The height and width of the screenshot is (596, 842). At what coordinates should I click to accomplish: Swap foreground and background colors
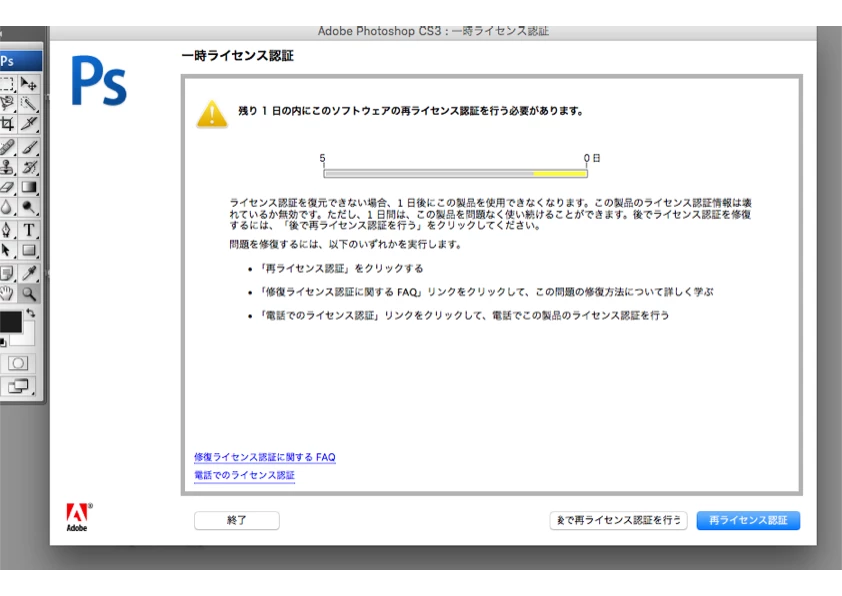click(x=31, y=312)
